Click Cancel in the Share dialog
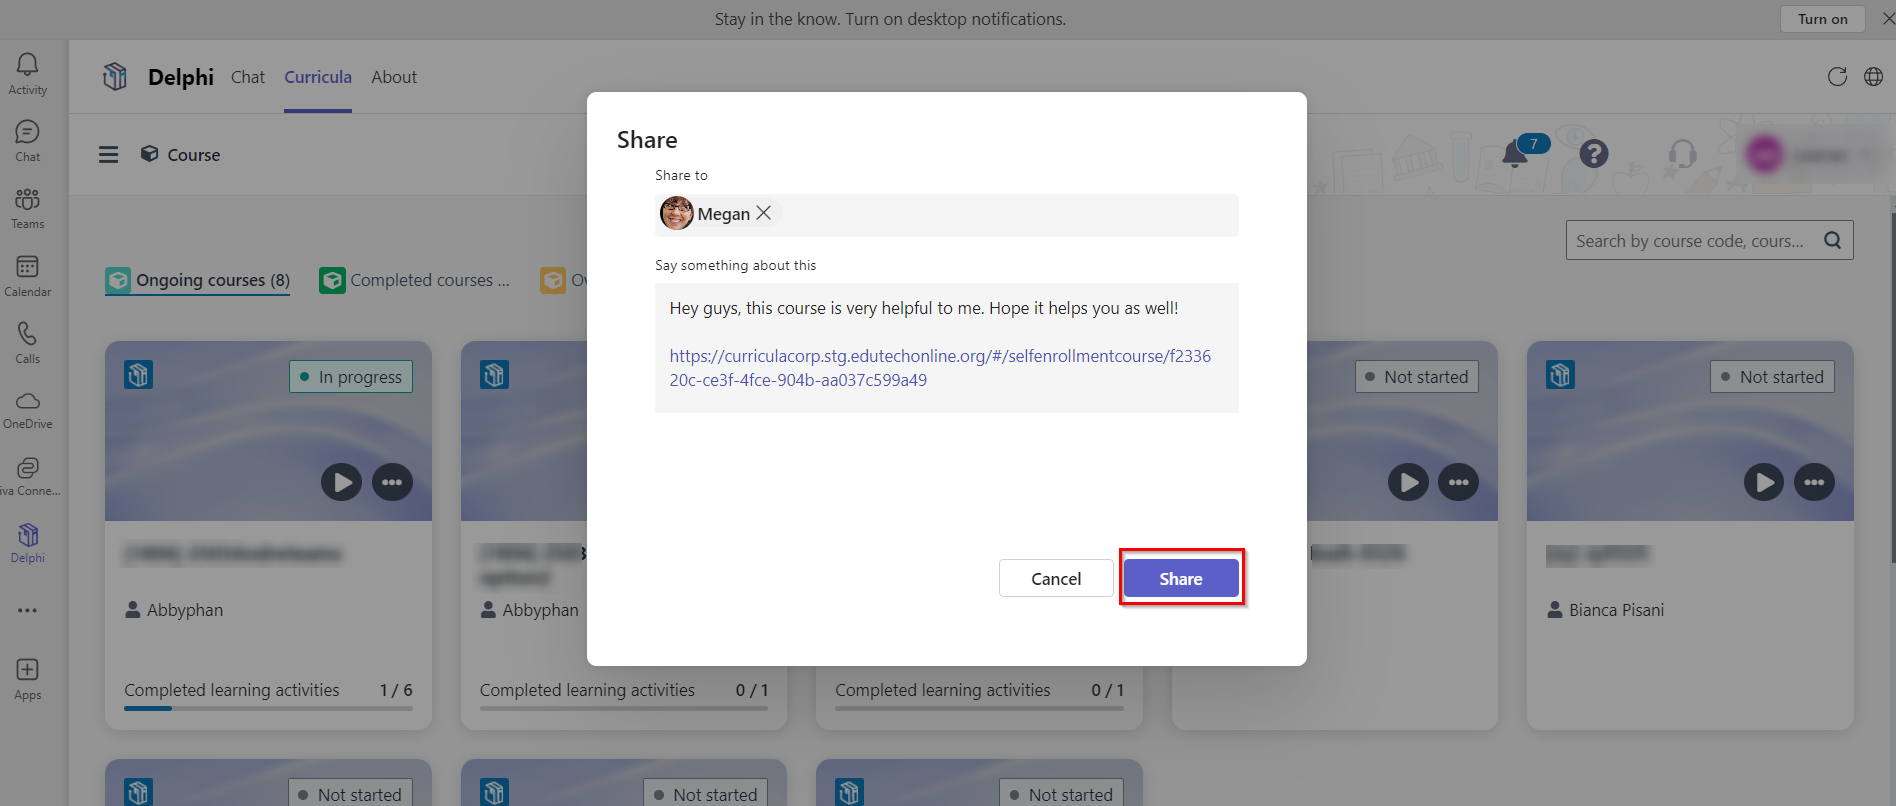This screenshot has width=1896, height=806. tap(1056, 578)
